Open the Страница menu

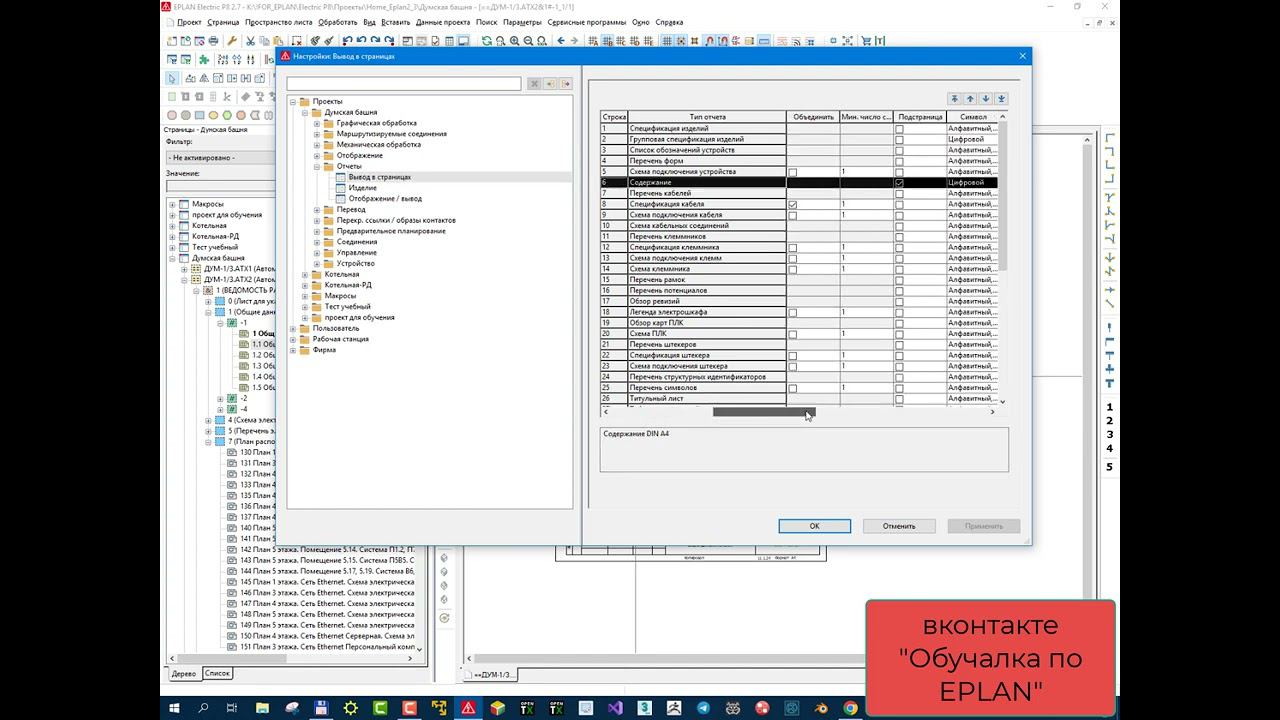pos(223,22)
